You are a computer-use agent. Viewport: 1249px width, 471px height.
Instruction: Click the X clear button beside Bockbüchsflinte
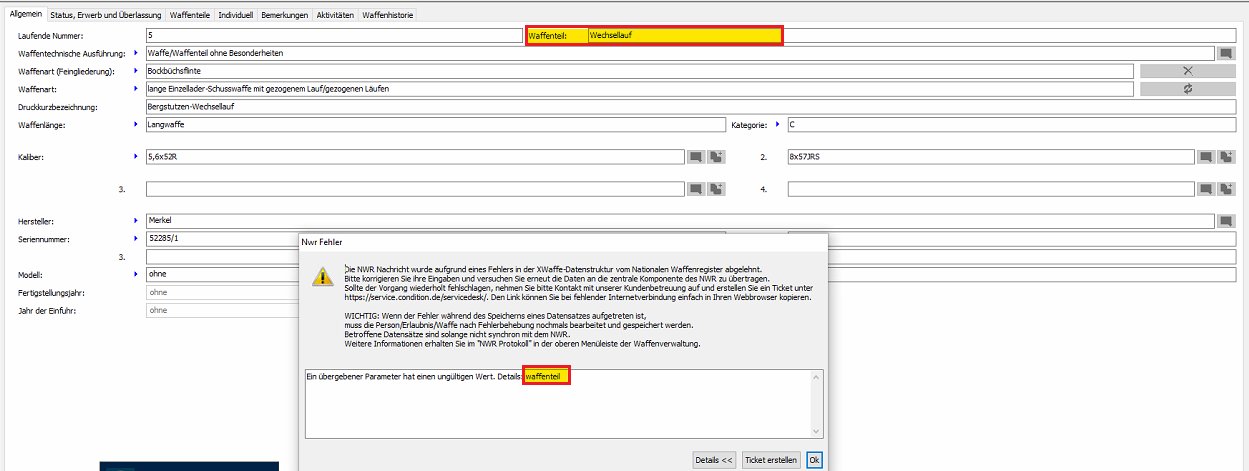1187,71
